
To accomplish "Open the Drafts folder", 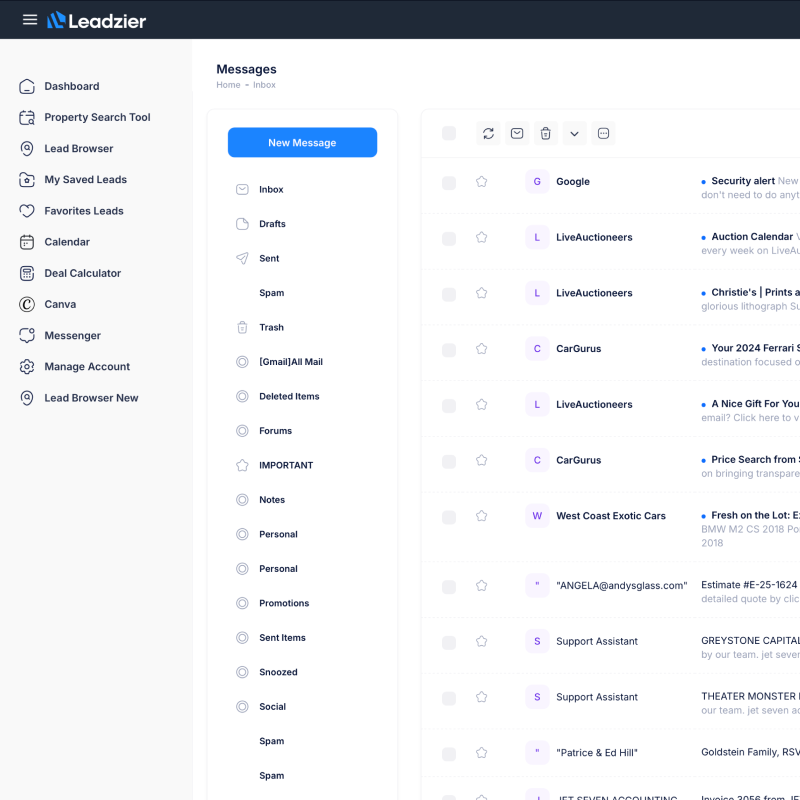I will point(272,224).
